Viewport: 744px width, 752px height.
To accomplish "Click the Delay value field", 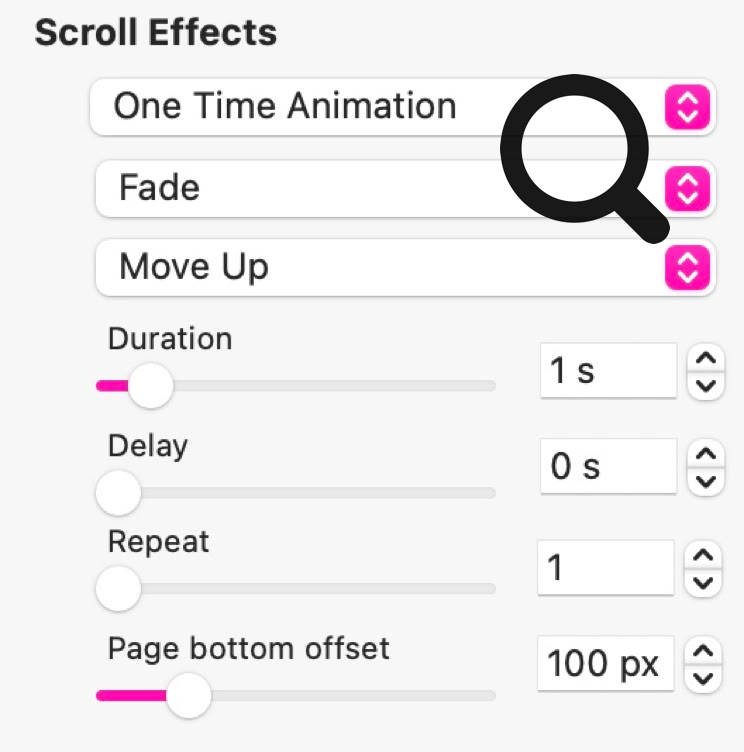I will 607,466.
